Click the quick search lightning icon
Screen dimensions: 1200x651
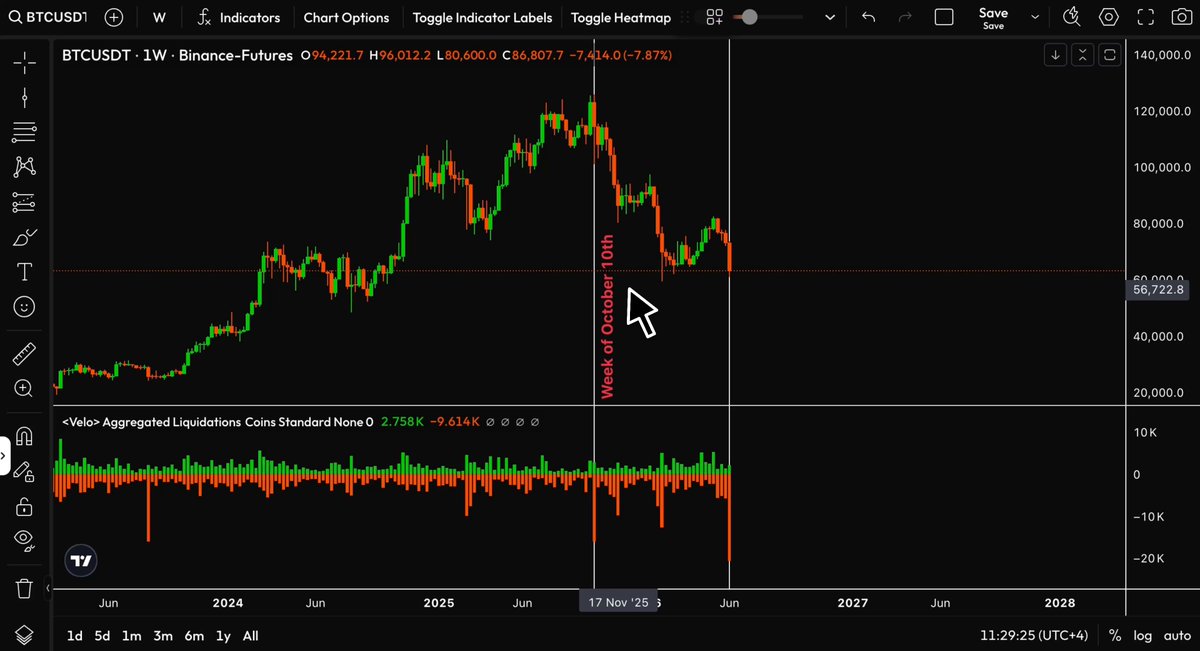click(x=1071, y=17)
